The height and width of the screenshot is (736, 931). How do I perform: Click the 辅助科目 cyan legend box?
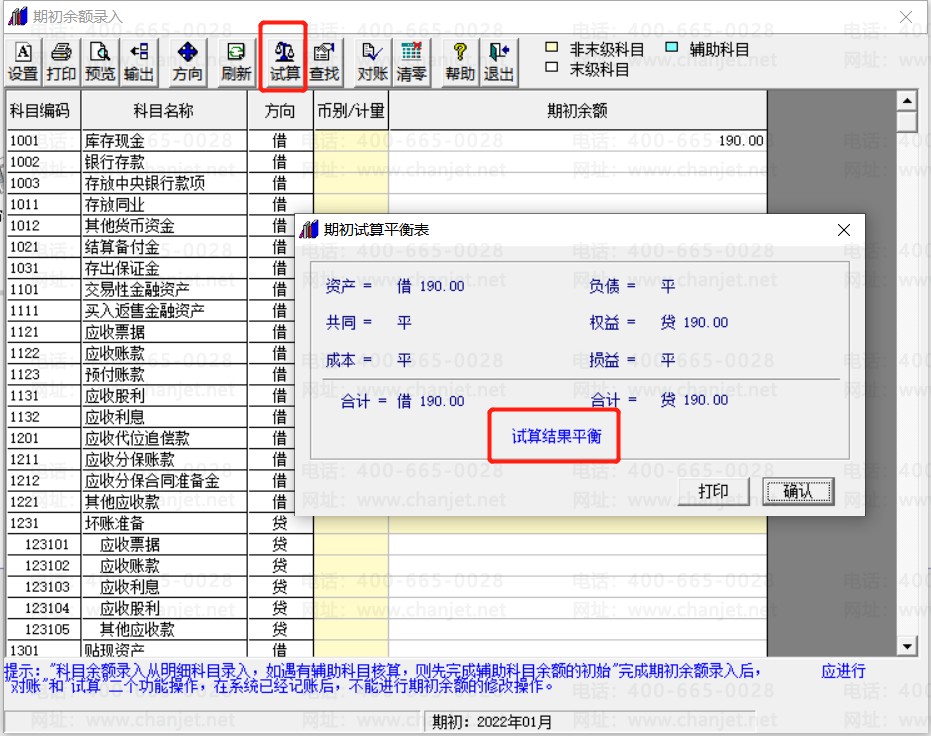[672, 47]
